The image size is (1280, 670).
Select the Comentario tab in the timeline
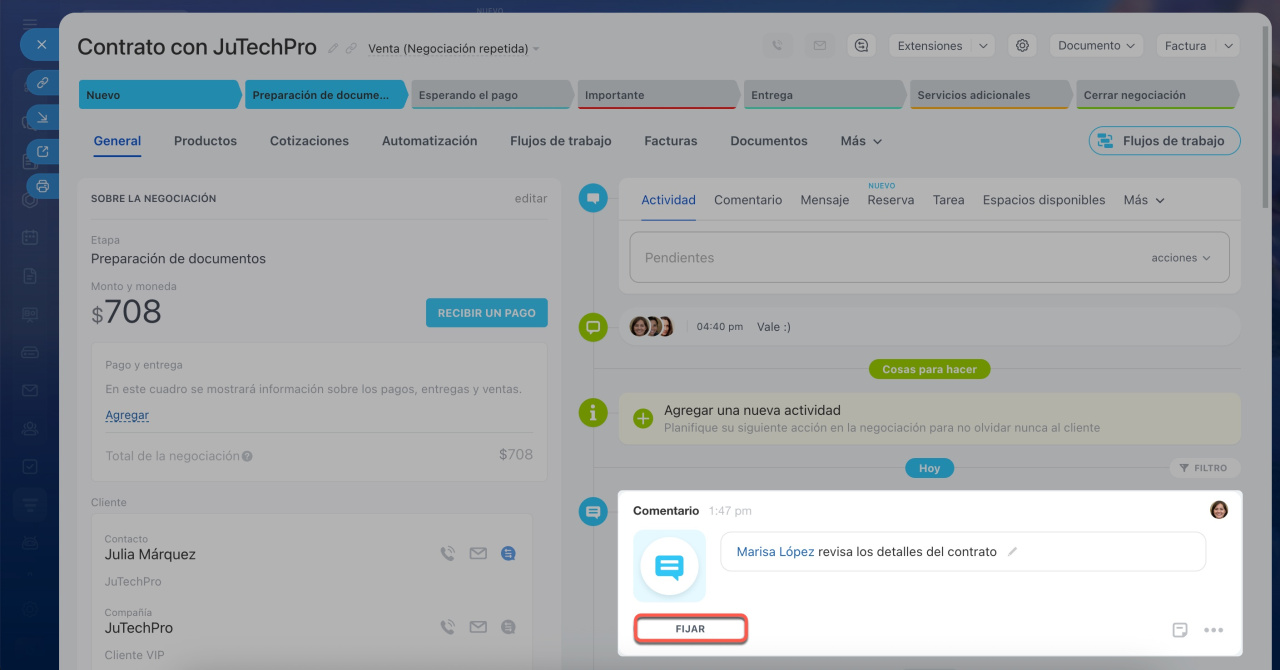point(747,200)
